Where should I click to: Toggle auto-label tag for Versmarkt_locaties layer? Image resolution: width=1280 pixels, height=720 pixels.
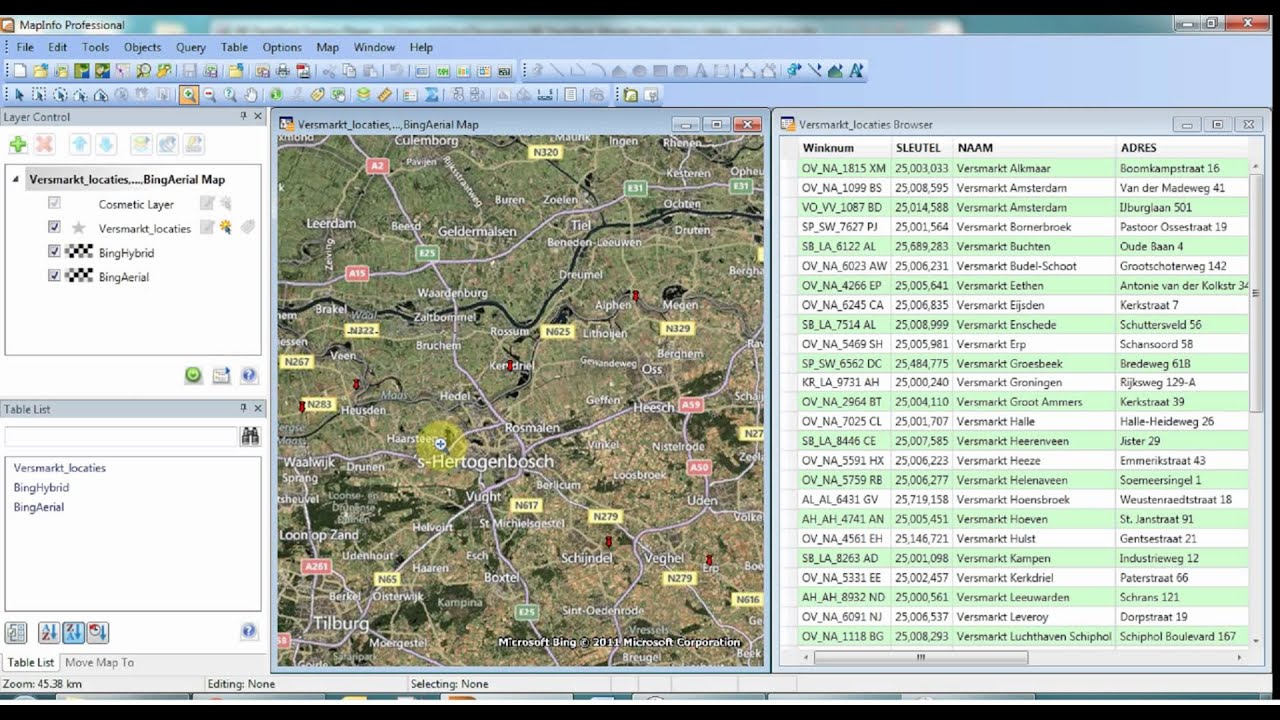click(247, 228)
